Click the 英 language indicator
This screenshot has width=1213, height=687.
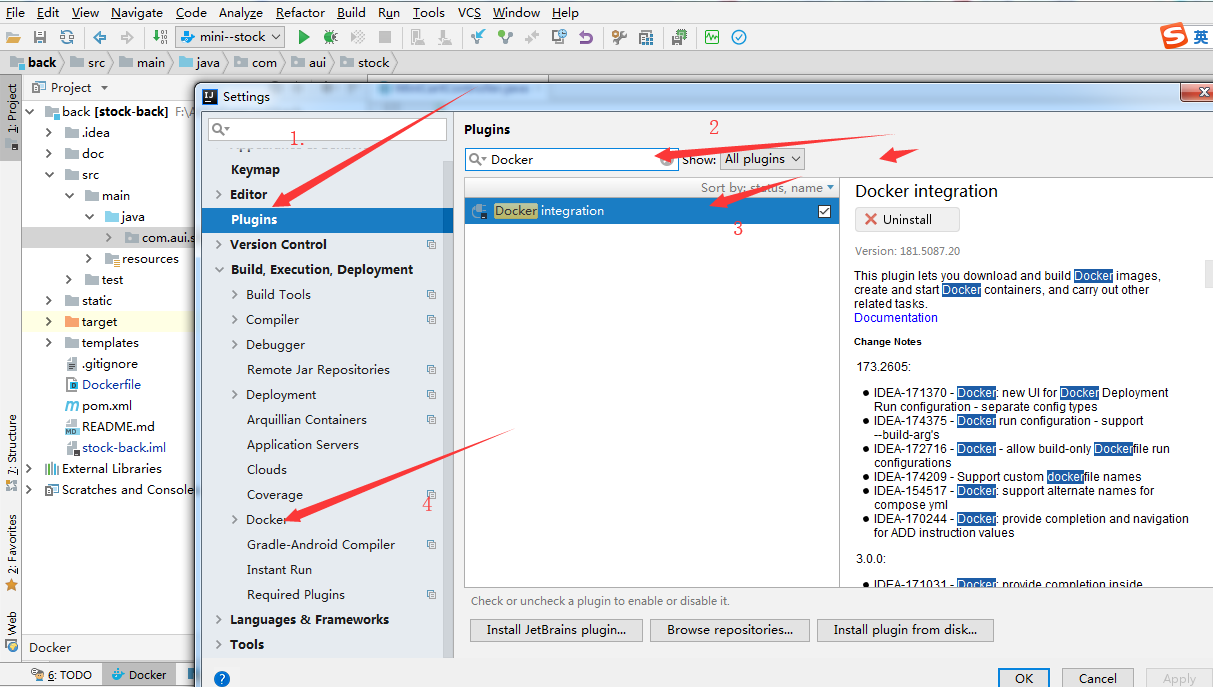point(1200,37)
